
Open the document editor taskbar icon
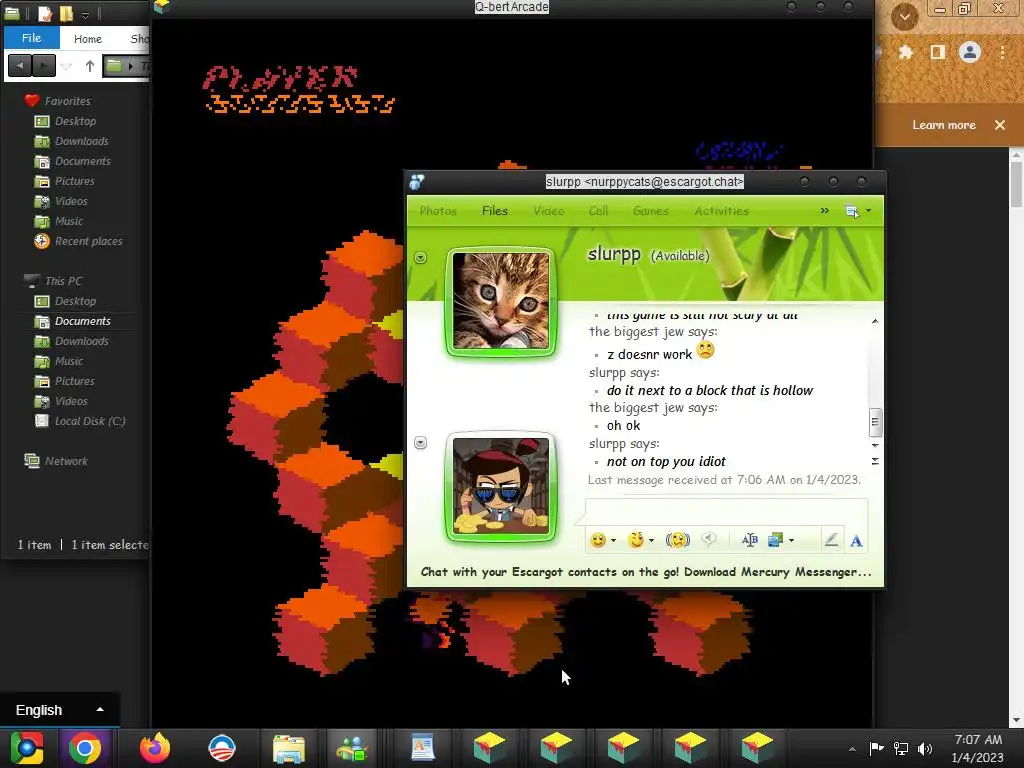pyautogui.click(x=423, y=748)
